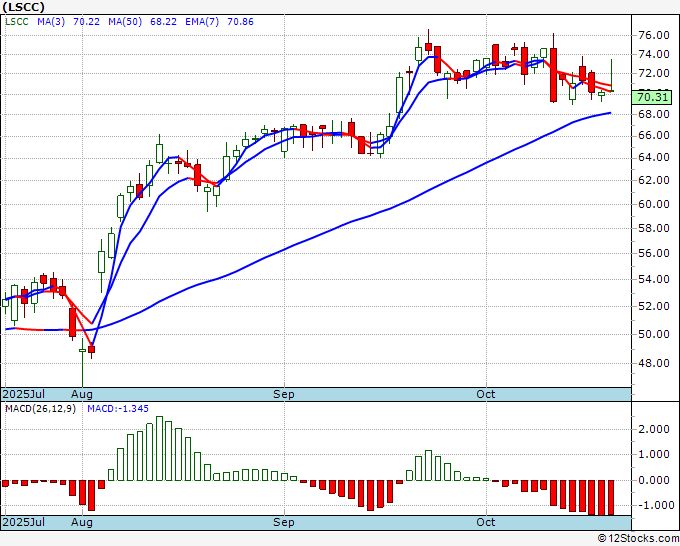This screenshot has width=680, height=546.
Task: Select the 54.00 price axis label
Action: tap(654, 279)
